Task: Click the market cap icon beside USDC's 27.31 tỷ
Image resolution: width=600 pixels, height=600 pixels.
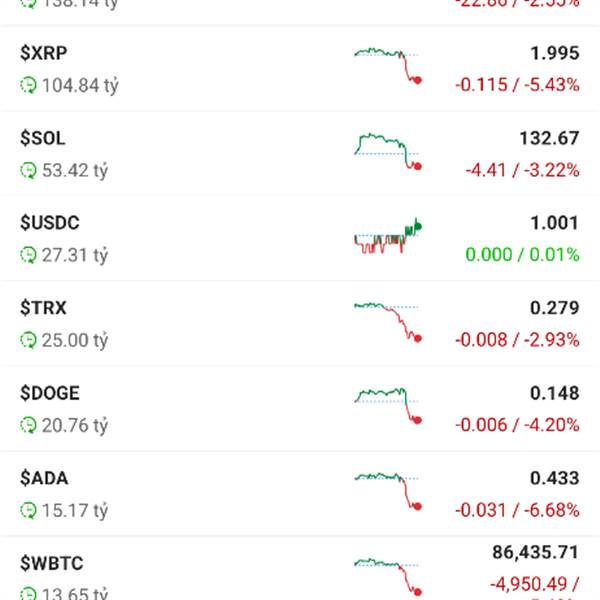Action: click(28, 256)
